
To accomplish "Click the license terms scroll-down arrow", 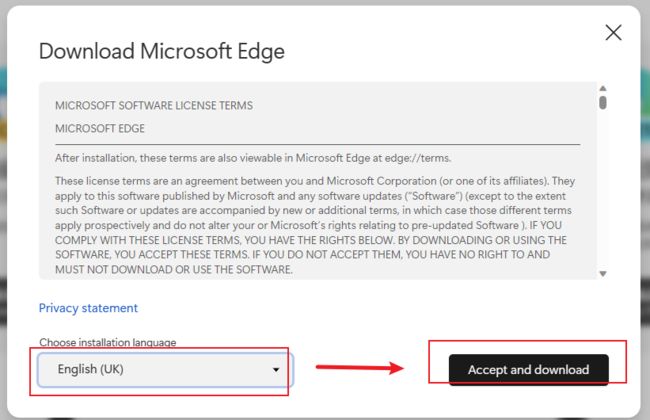I will point(603,274).
